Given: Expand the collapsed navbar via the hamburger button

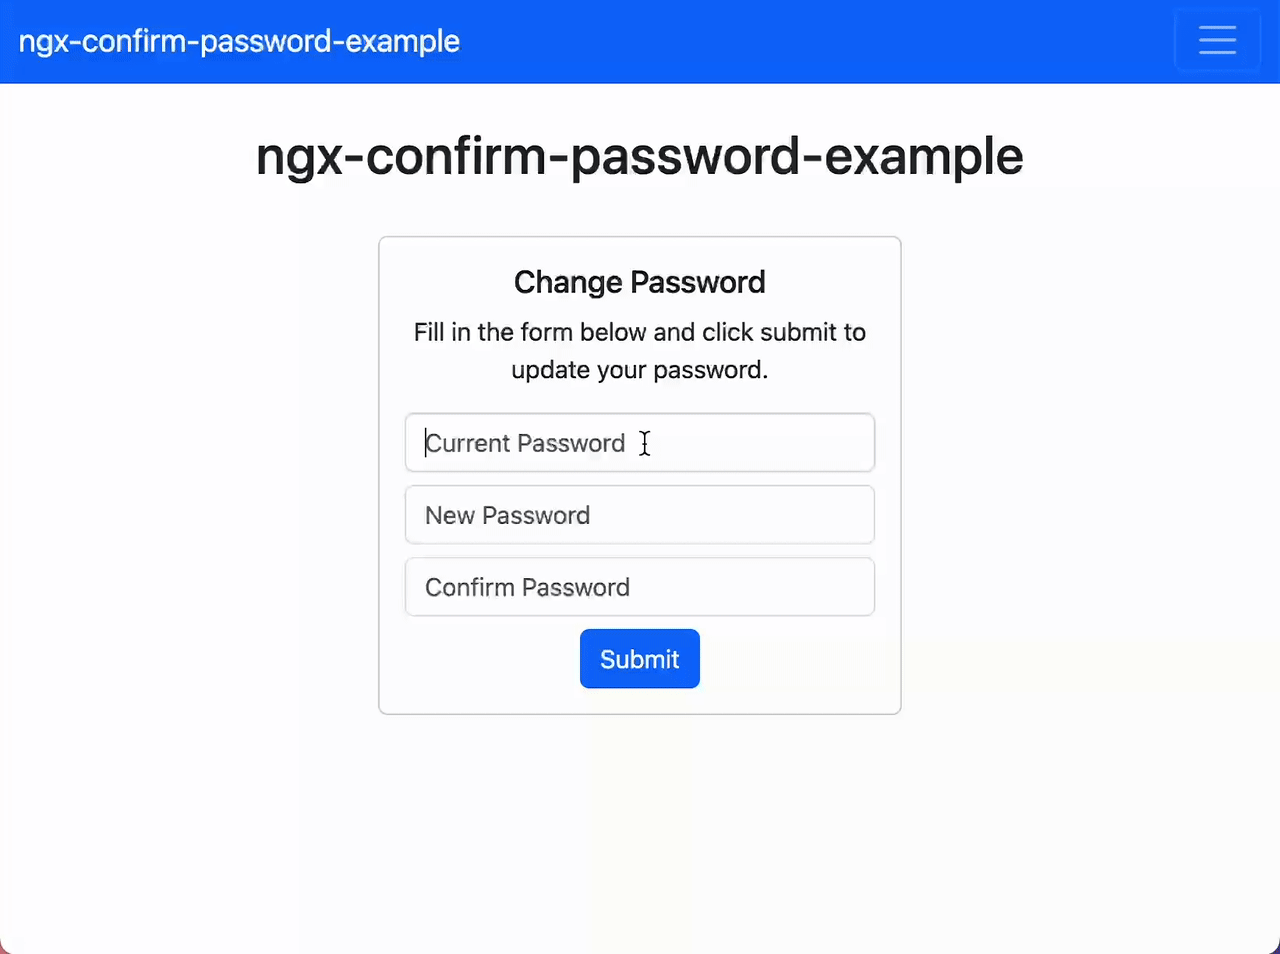Looking at the screenshot, I should coord(1217,40).
